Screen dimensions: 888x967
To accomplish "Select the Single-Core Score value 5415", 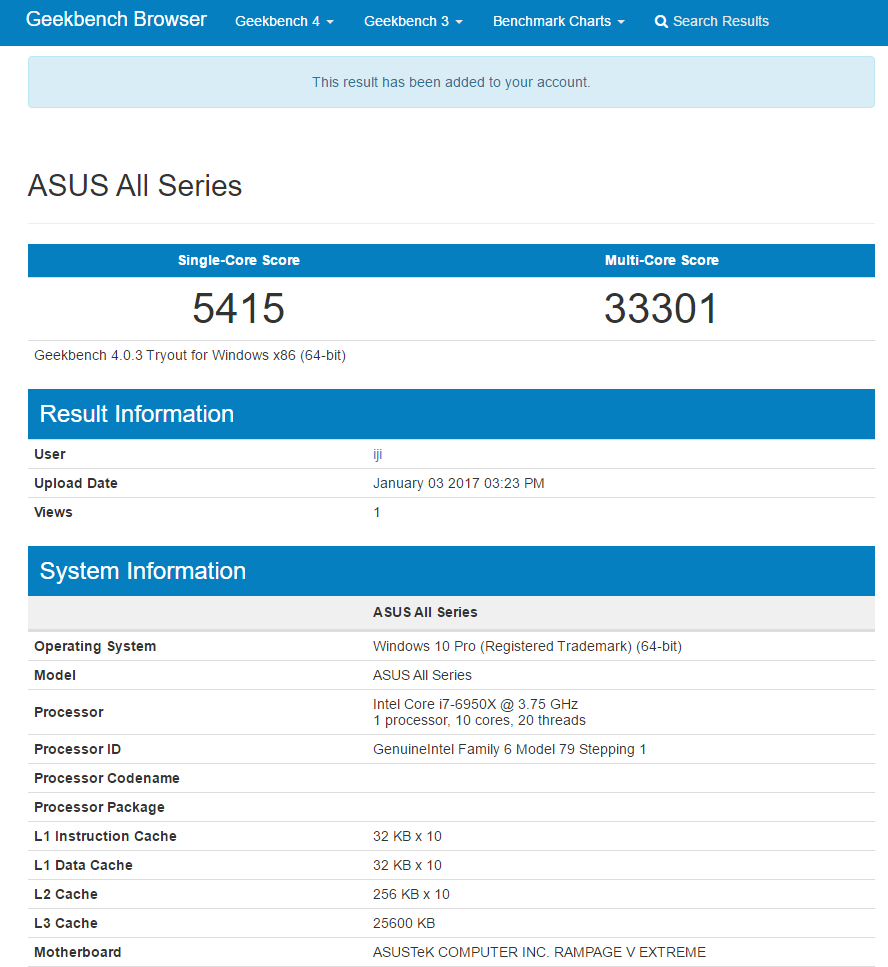I will [239, 308].
